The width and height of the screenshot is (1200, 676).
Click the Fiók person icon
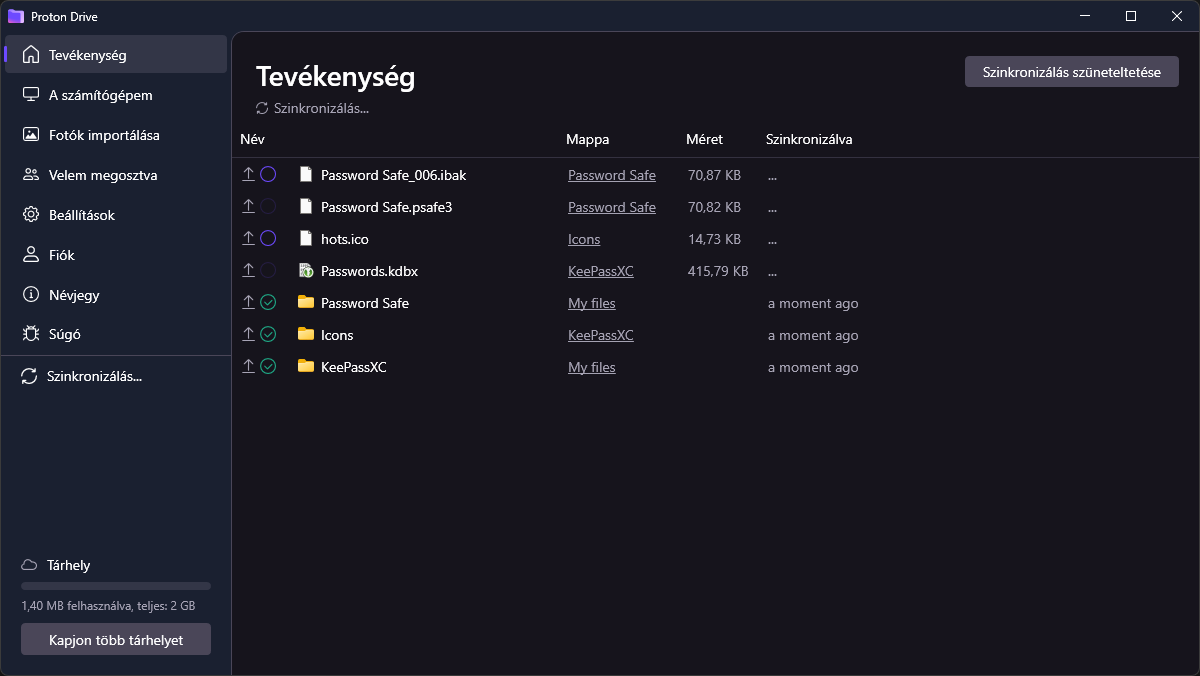point(31,255)
